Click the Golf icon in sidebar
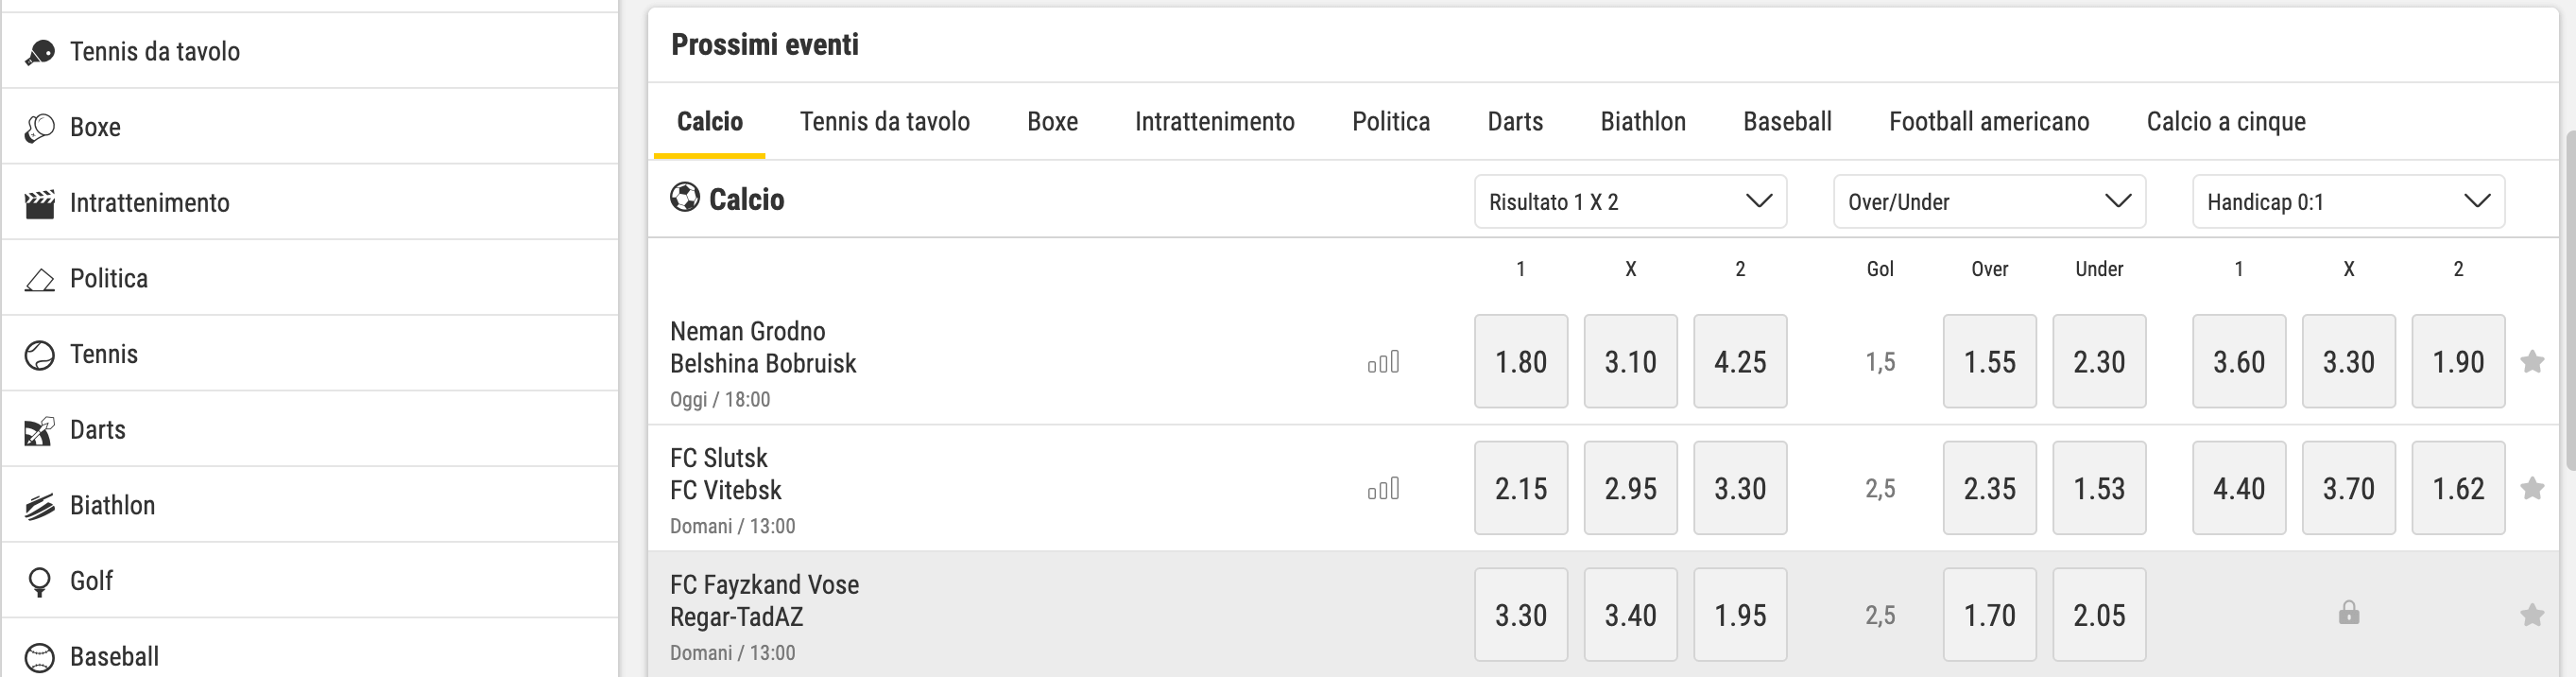2576x677 pixels. pos(39,582)
